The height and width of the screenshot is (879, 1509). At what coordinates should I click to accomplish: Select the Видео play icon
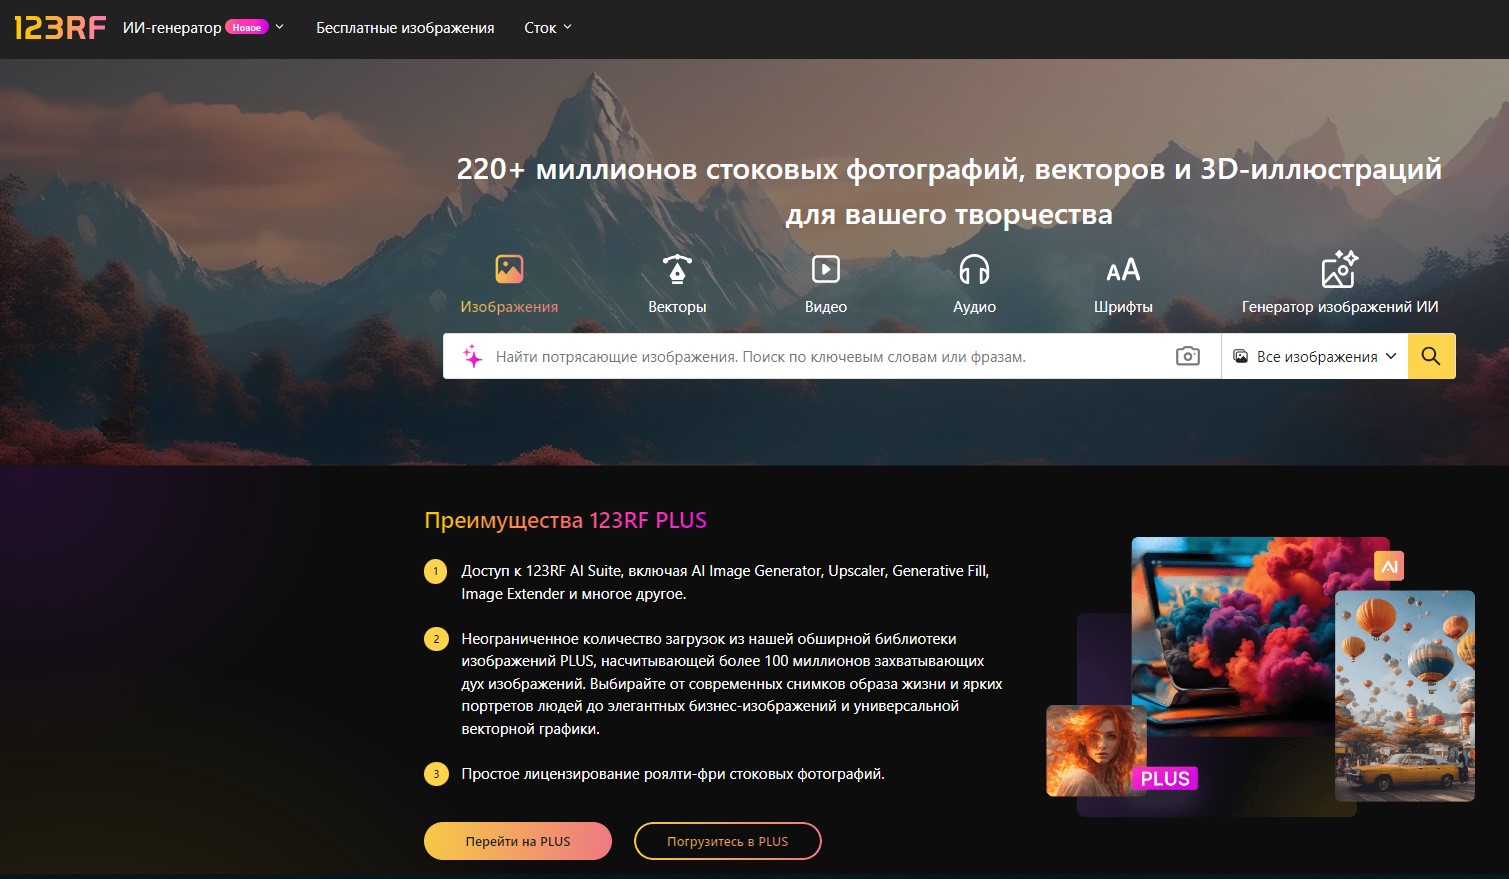[826, 269]
